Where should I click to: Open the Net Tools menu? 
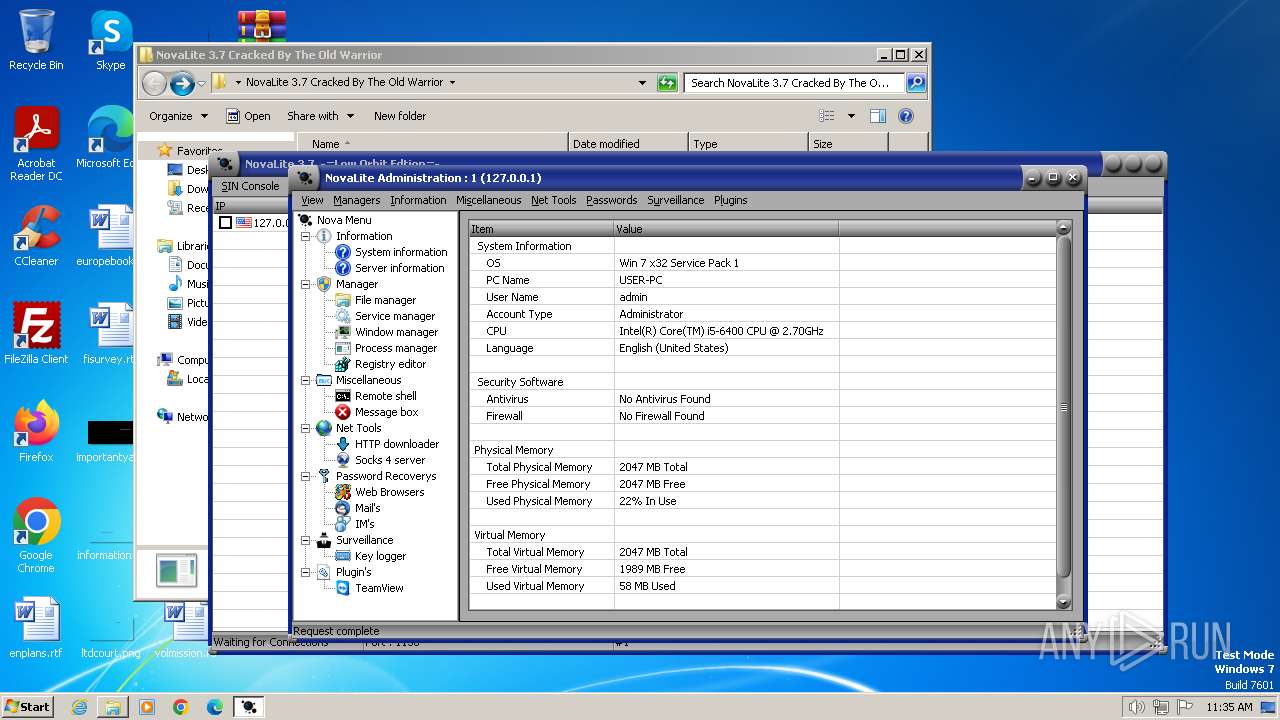[553, 200]
